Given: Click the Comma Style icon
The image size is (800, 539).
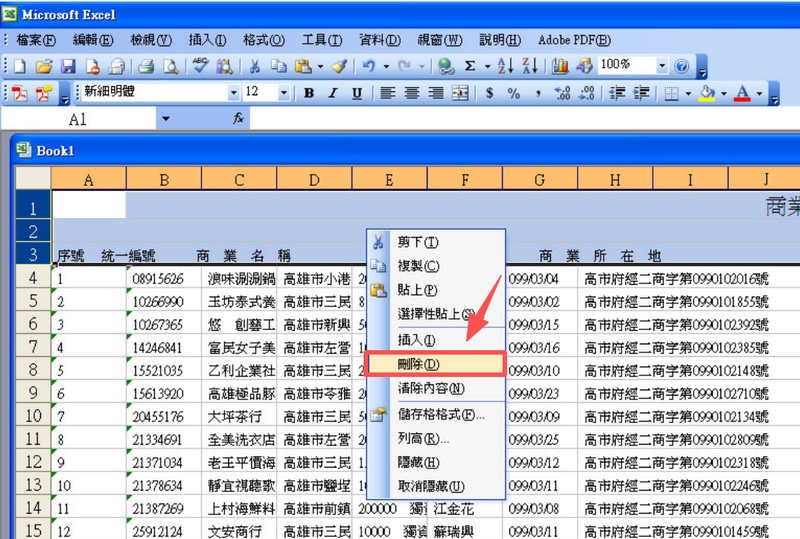Looking at the screenshot, I should pos(538,93).
